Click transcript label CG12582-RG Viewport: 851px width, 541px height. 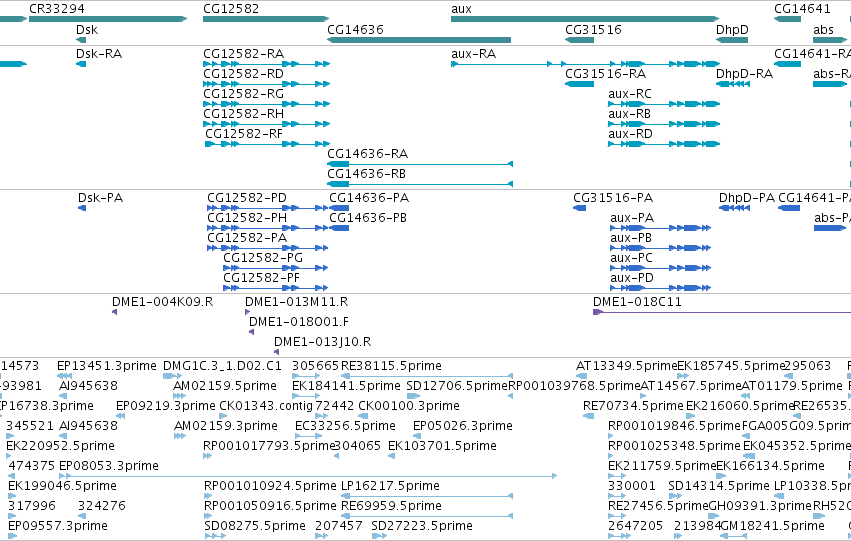(243, 94)
